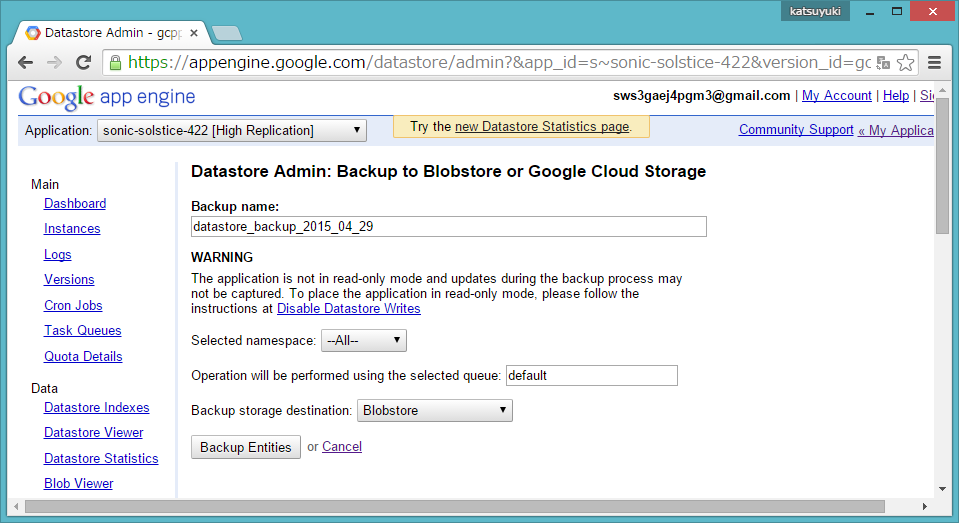This screenshot has height=523, width=959.
Task: Open Datastore Statistics in the sidebar
Action: click(101, 458)
